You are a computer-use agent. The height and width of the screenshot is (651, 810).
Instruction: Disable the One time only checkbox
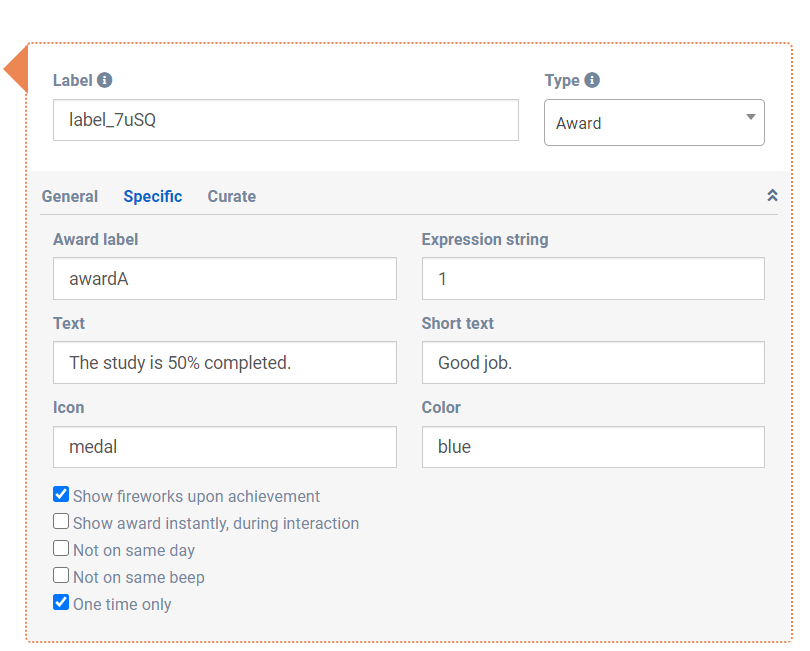pyautogui.click(x=62, y=603)
